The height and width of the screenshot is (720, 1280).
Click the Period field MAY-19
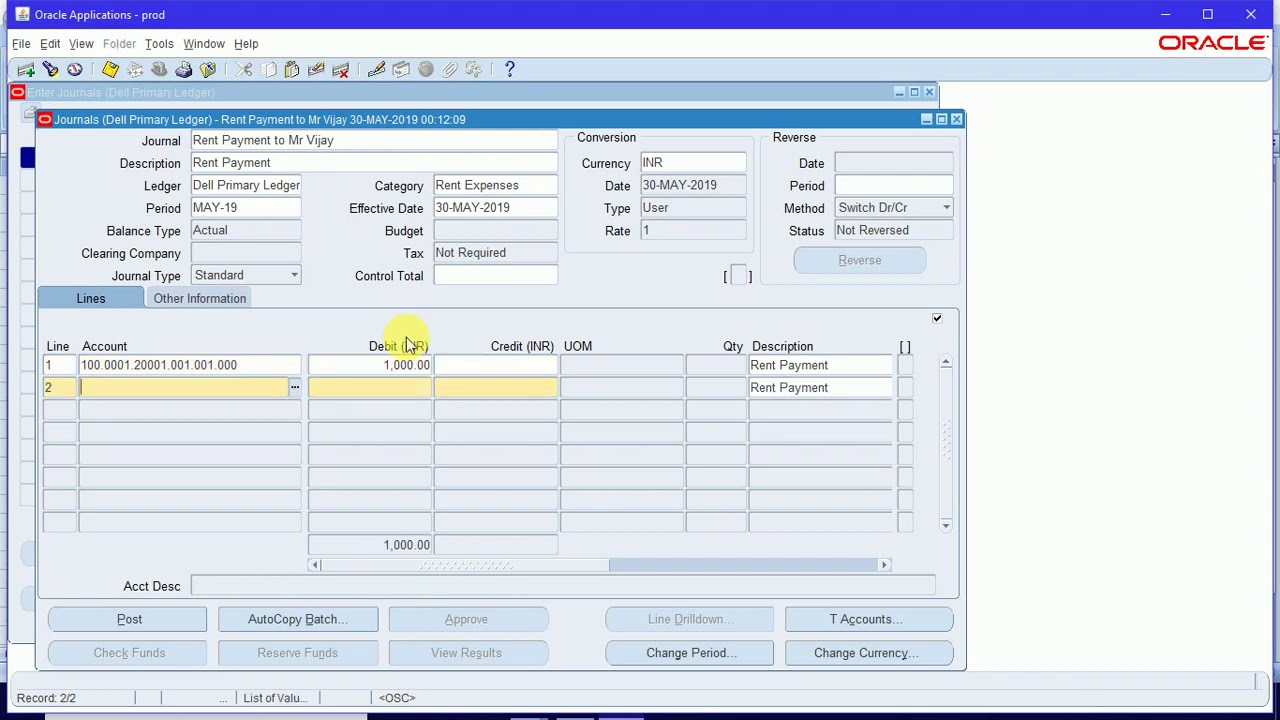pos(245,208)
